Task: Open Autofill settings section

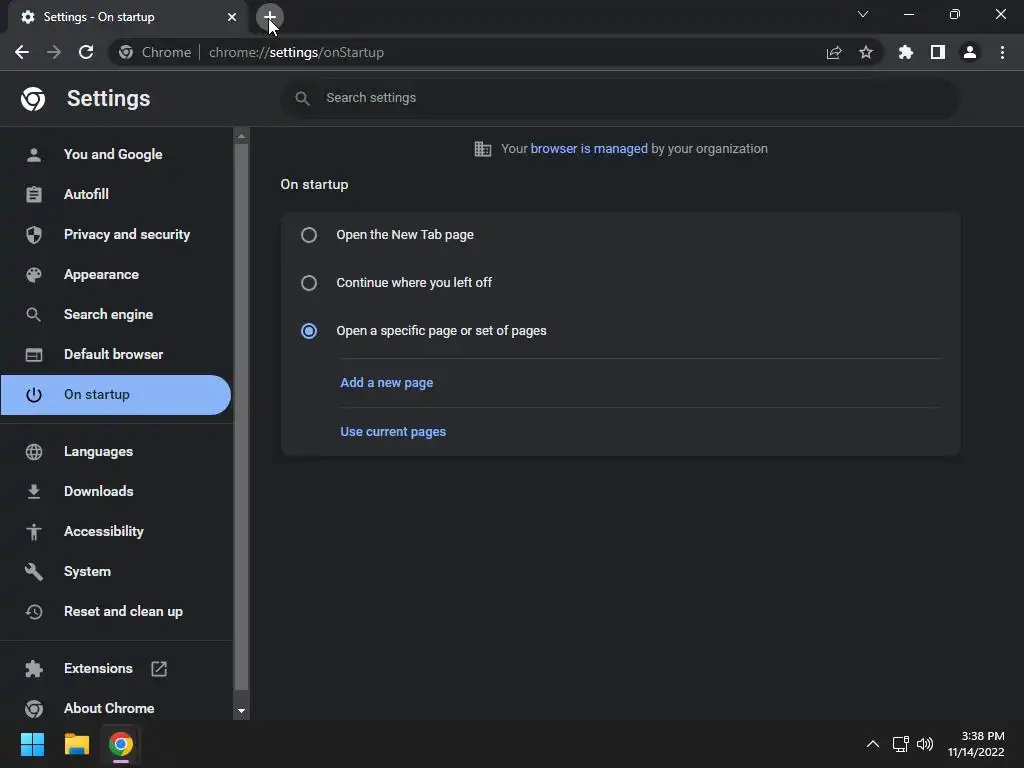Action: [x=116, y=195]
